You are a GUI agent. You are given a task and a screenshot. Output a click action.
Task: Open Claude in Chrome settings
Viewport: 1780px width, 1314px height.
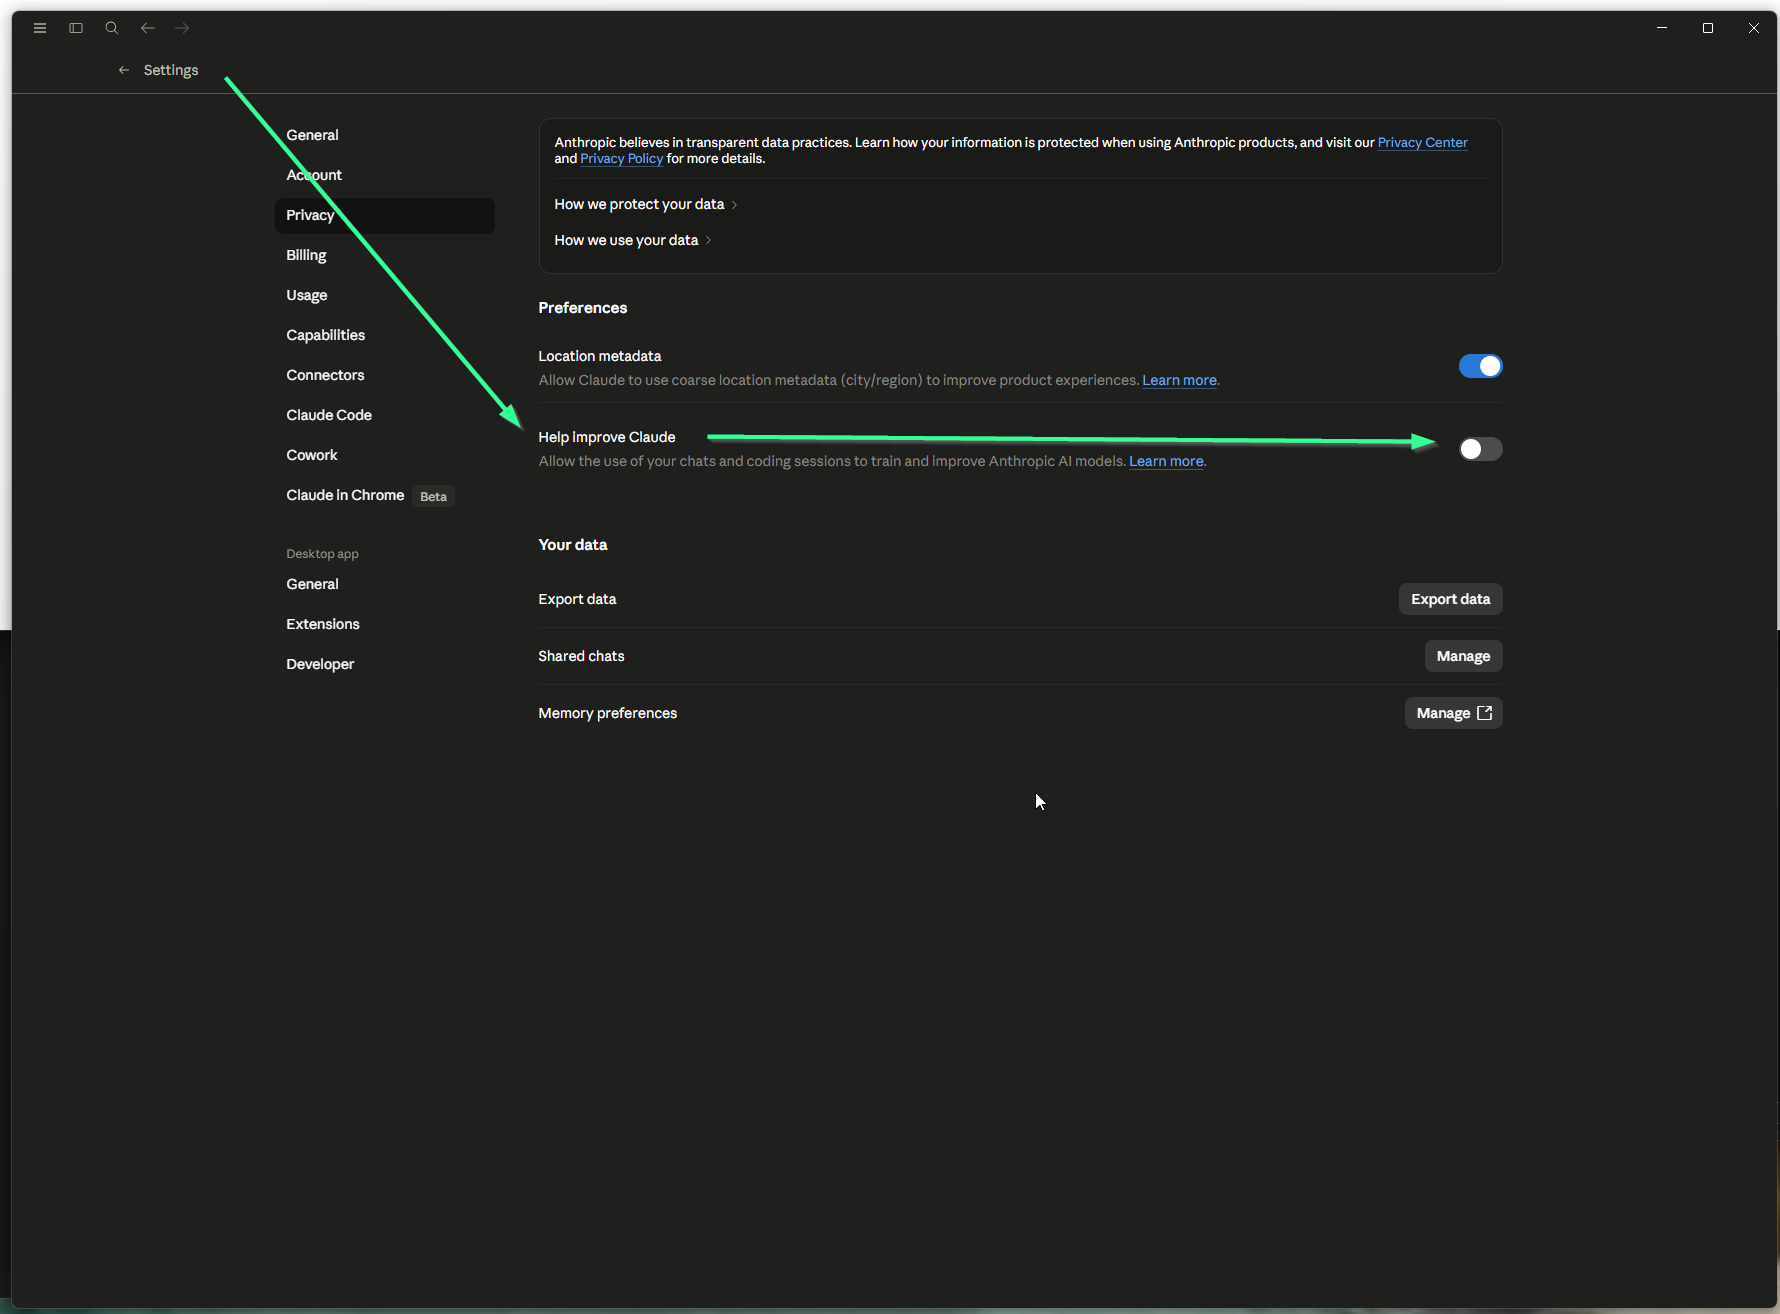coord(385,495)
